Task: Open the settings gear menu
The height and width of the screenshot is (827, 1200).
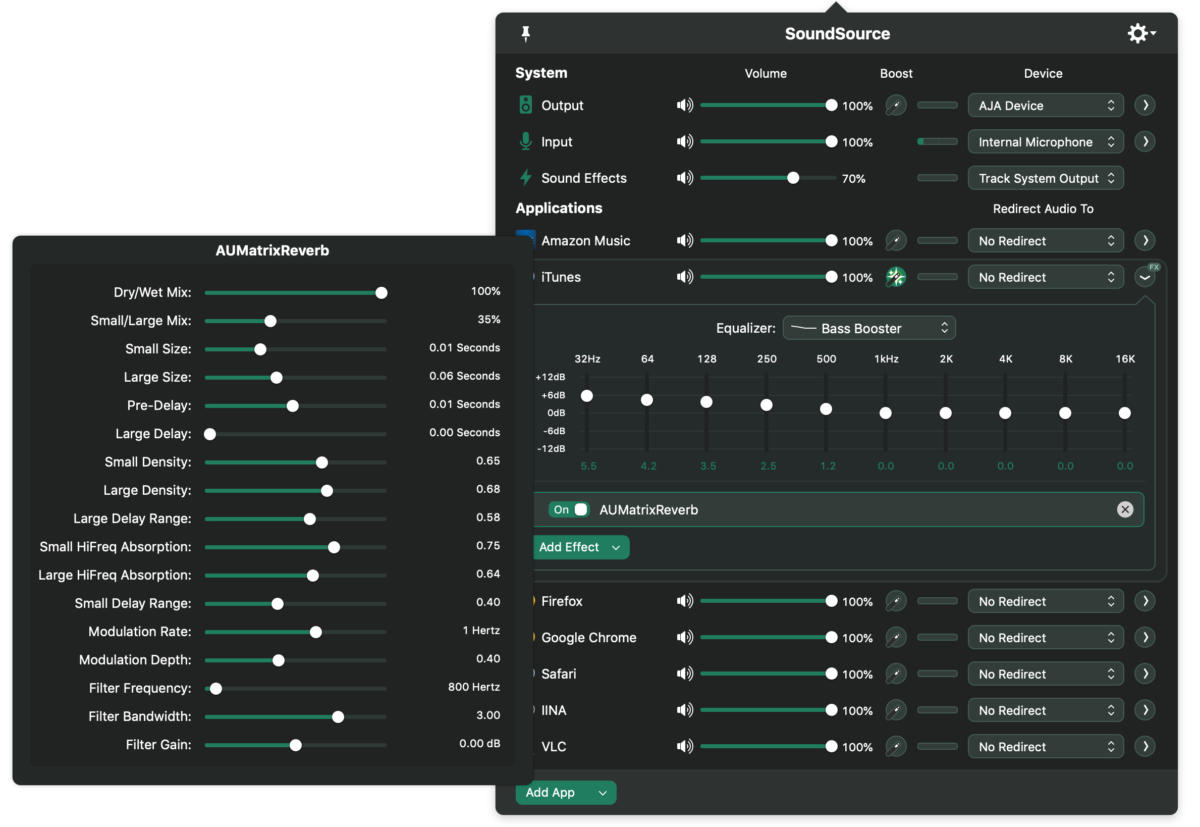Action: (x=1140, y=34)
